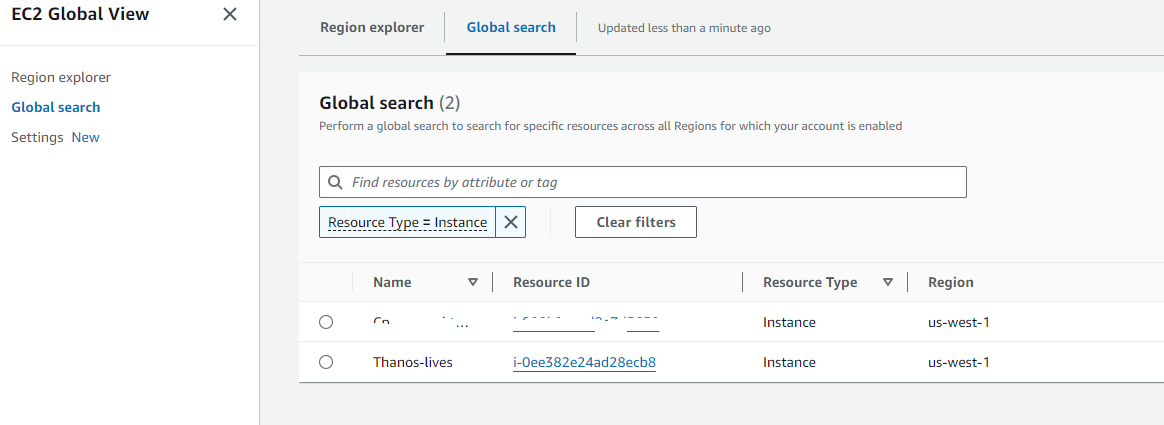Close the EC2 Global View sidebar
Viewport: 1164px width, 425px height.
point(230,14)
